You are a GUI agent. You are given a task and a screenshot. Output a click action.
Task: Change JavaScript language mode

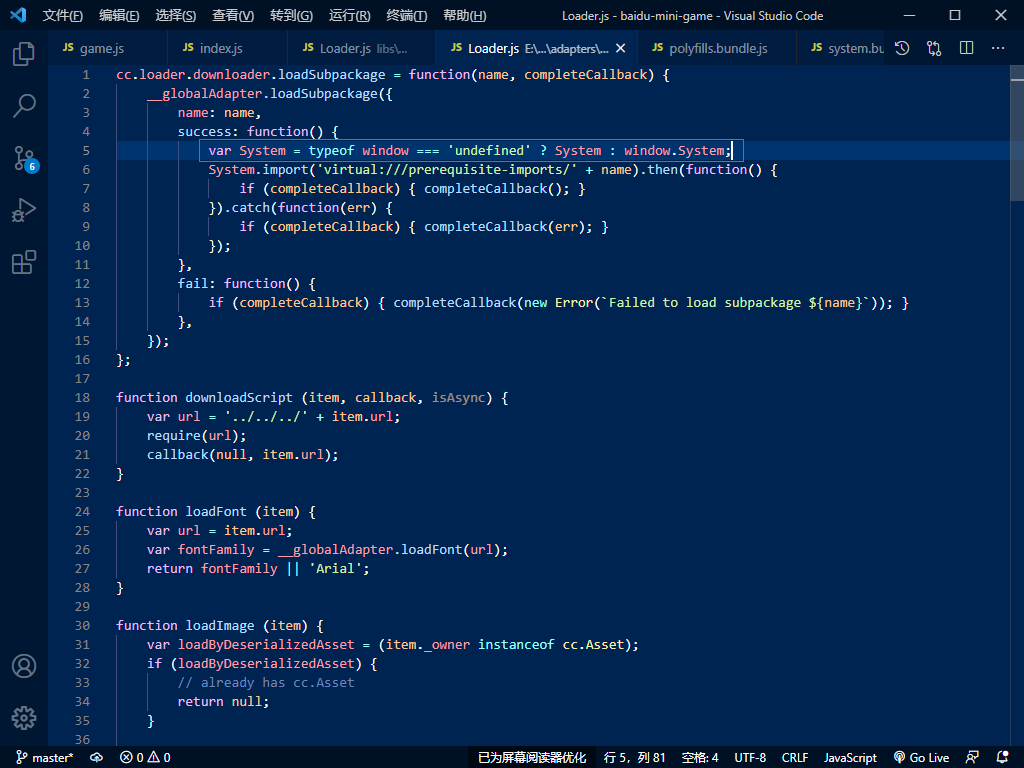[850, 758]
